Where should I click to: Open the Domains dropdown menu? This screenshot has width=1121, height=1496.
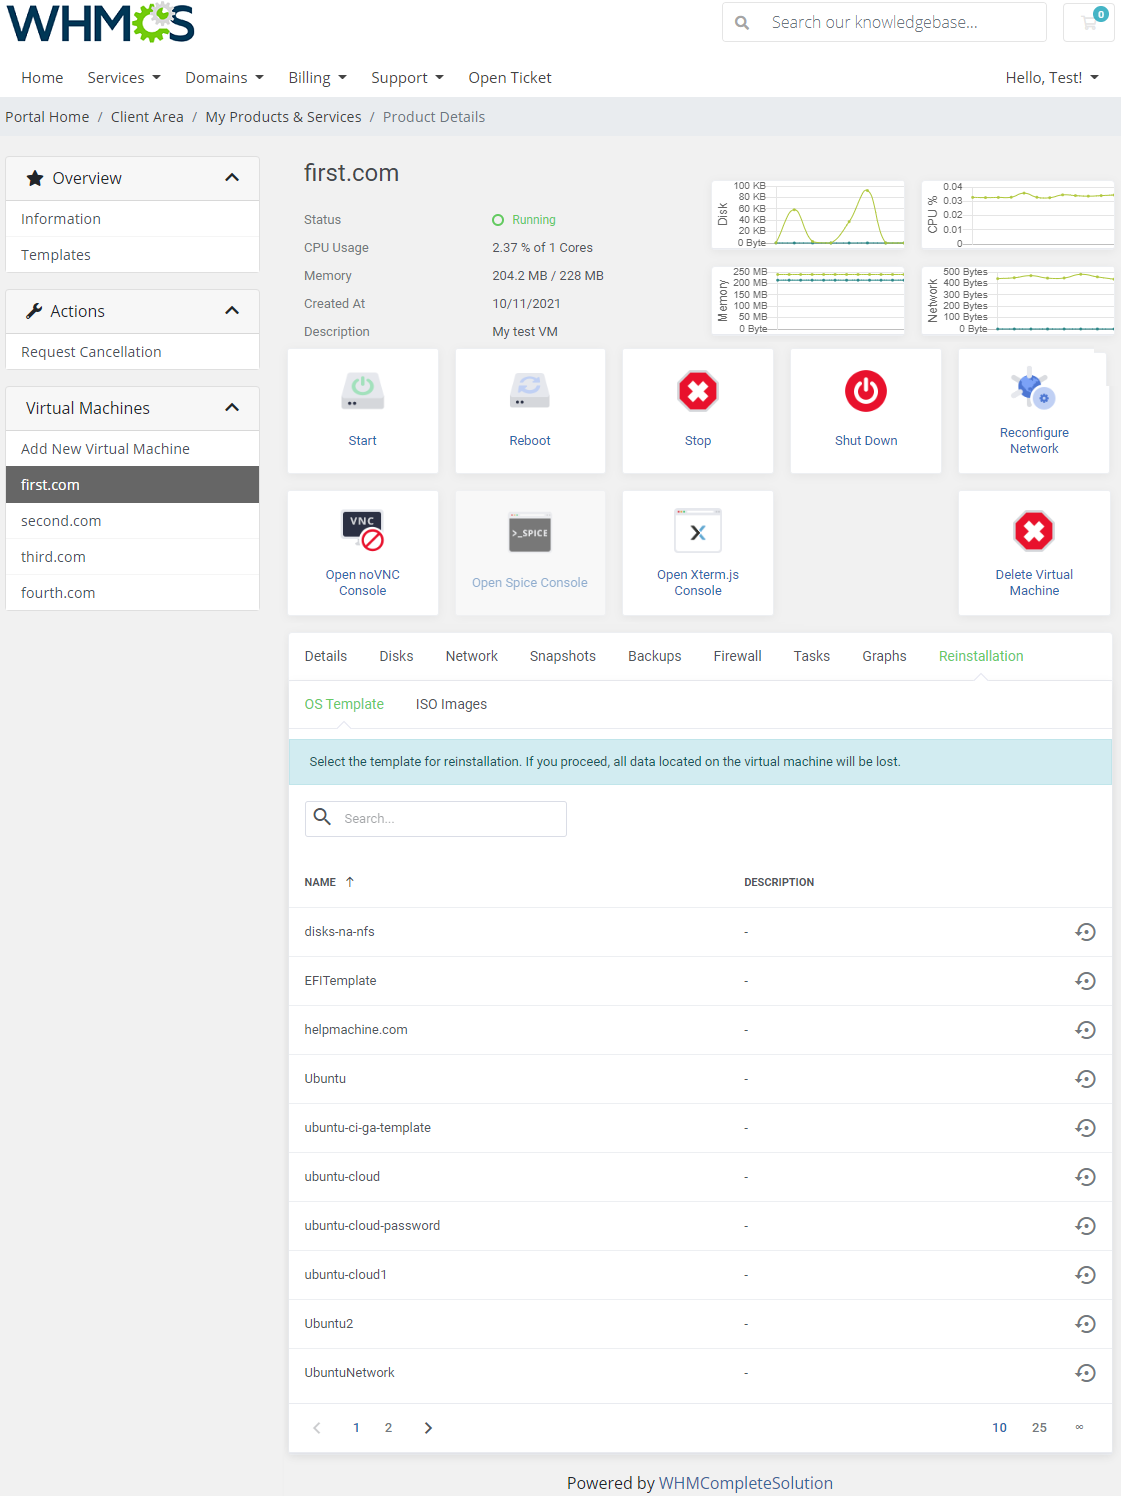[x=224, y=78]
